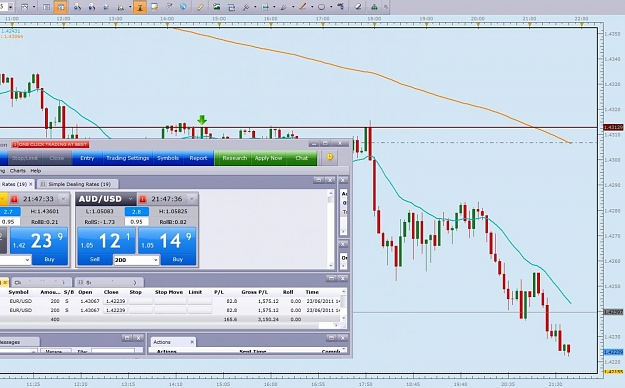Open the AUD/USD symbol dropdown
The width and height of the screenshot is (625, 388).
point(130,199)
